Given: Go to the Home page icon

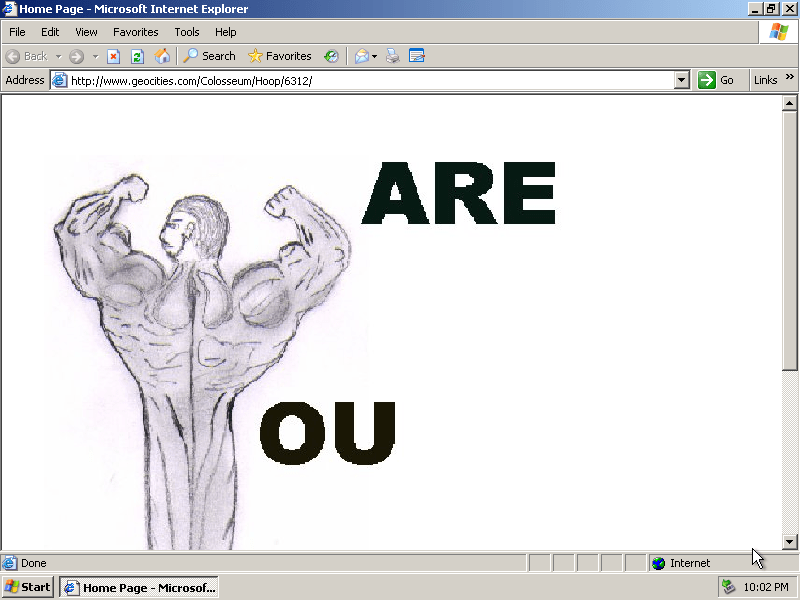Looking at the screenshot, I should (162, 56).
